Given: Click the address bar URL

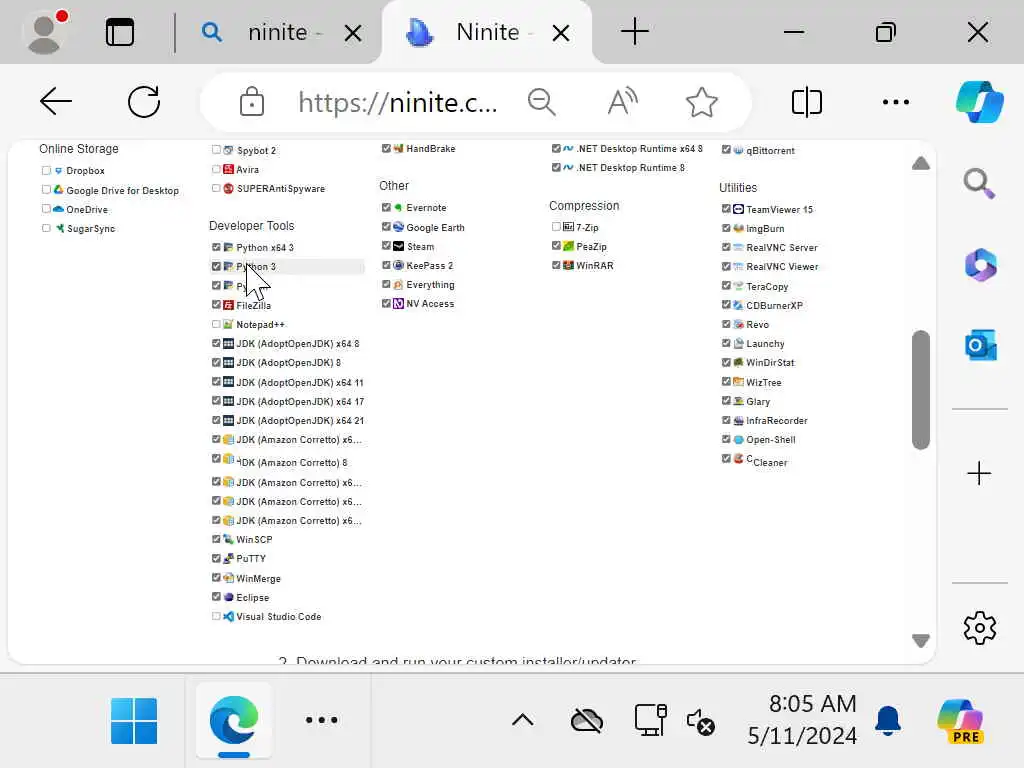Looking at the screenshot, I should coord(398,103).
